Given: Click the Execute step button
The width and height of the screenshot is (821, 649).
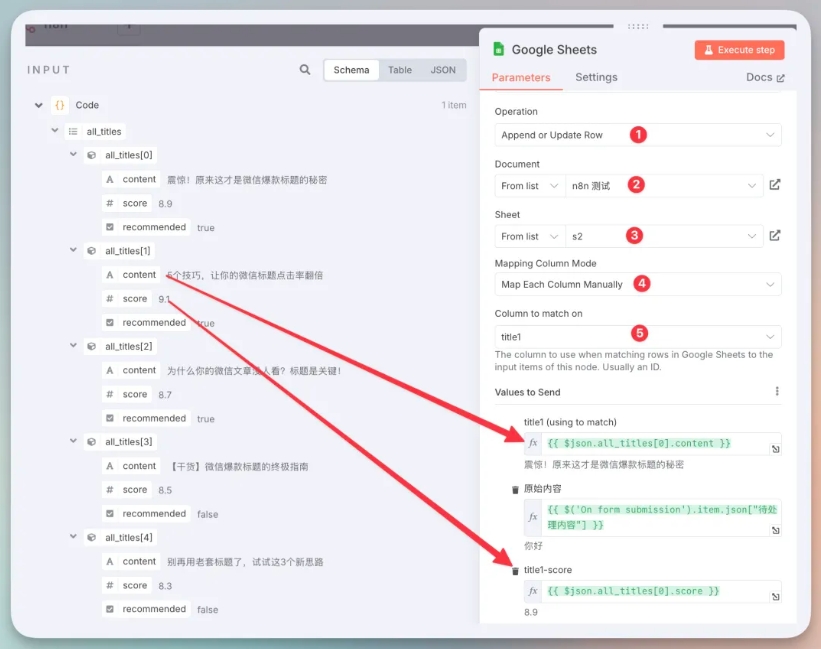Looking at the screenshot, I should pos(739,50).
